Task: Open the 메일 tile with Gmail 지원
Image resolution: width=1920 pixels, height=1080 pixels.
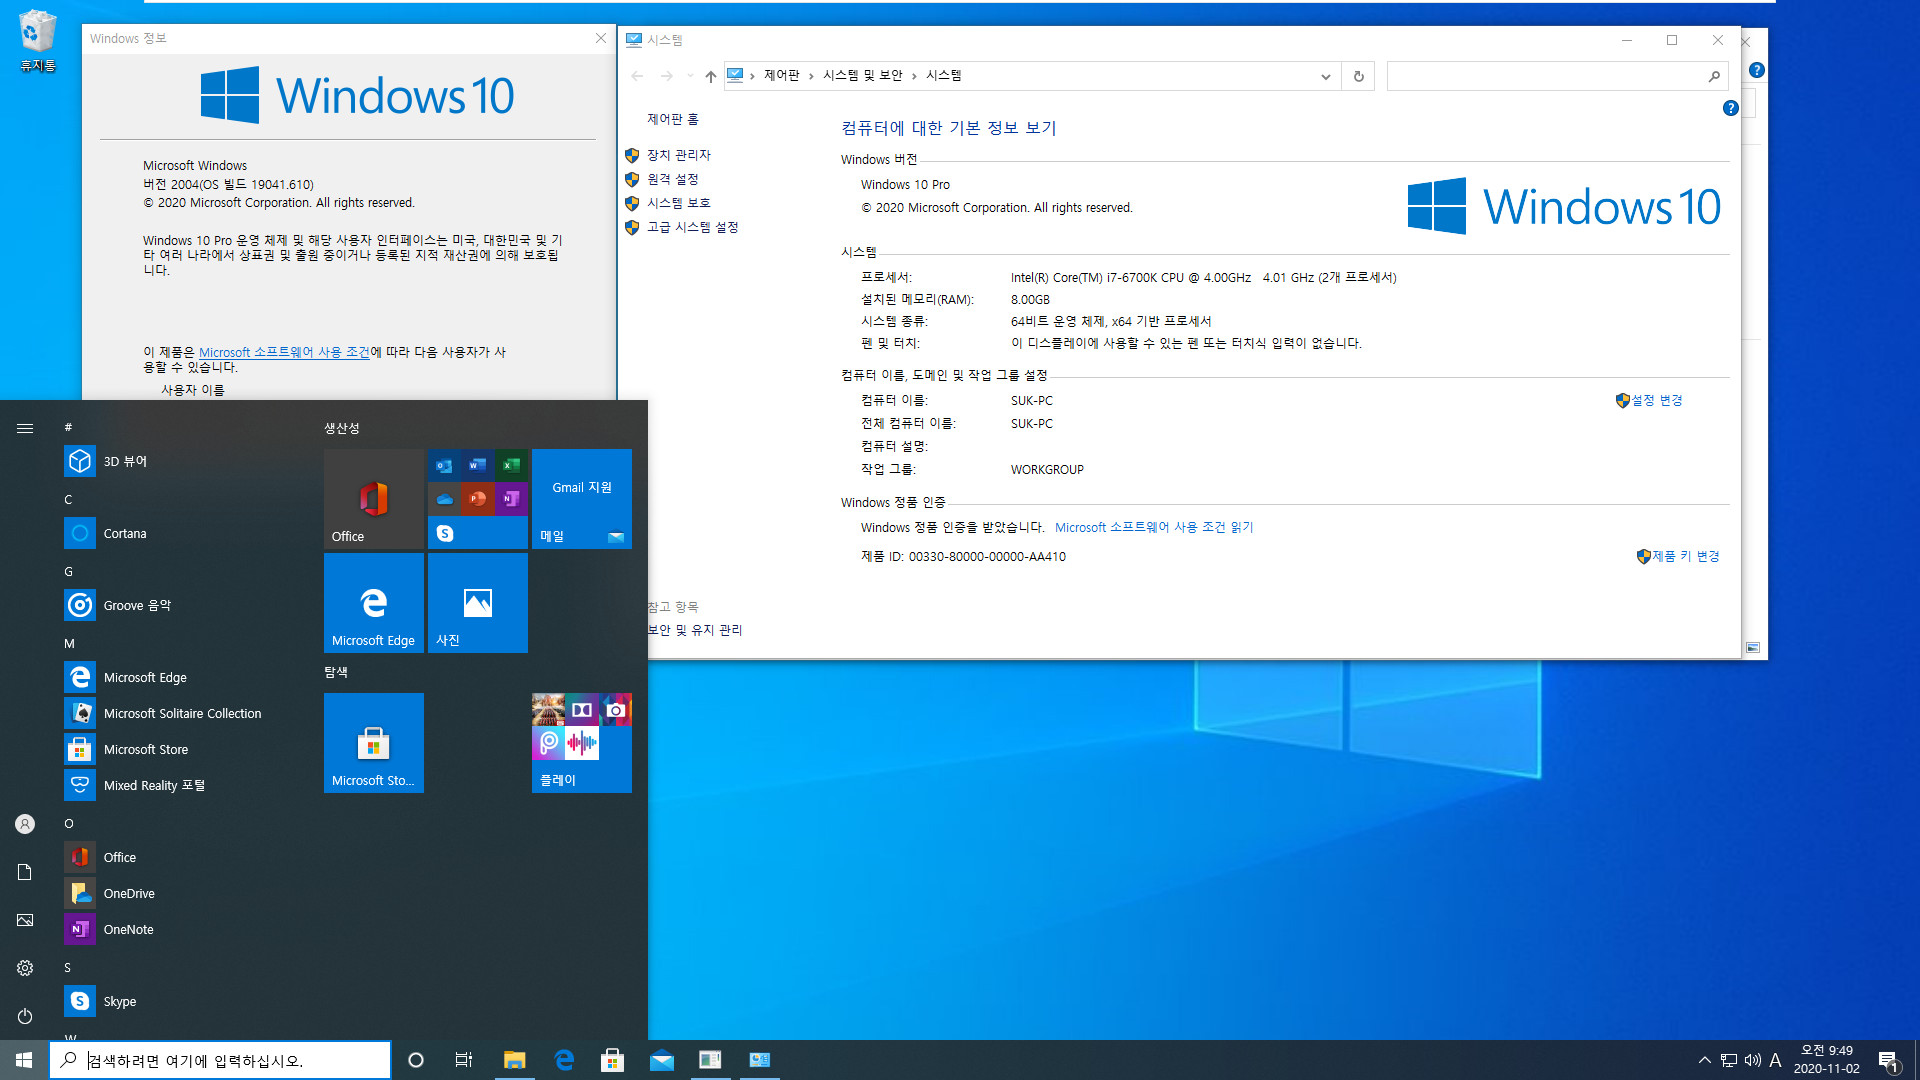Action: click(x=582, y=499)
